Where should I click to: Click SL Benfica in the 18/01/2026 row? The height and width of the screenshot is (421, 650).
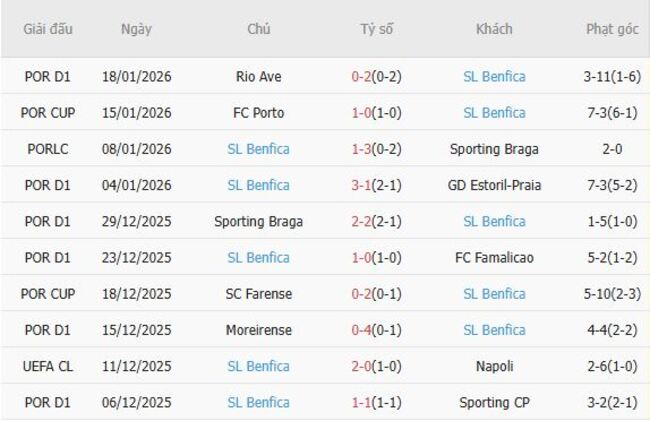point(494,76)
